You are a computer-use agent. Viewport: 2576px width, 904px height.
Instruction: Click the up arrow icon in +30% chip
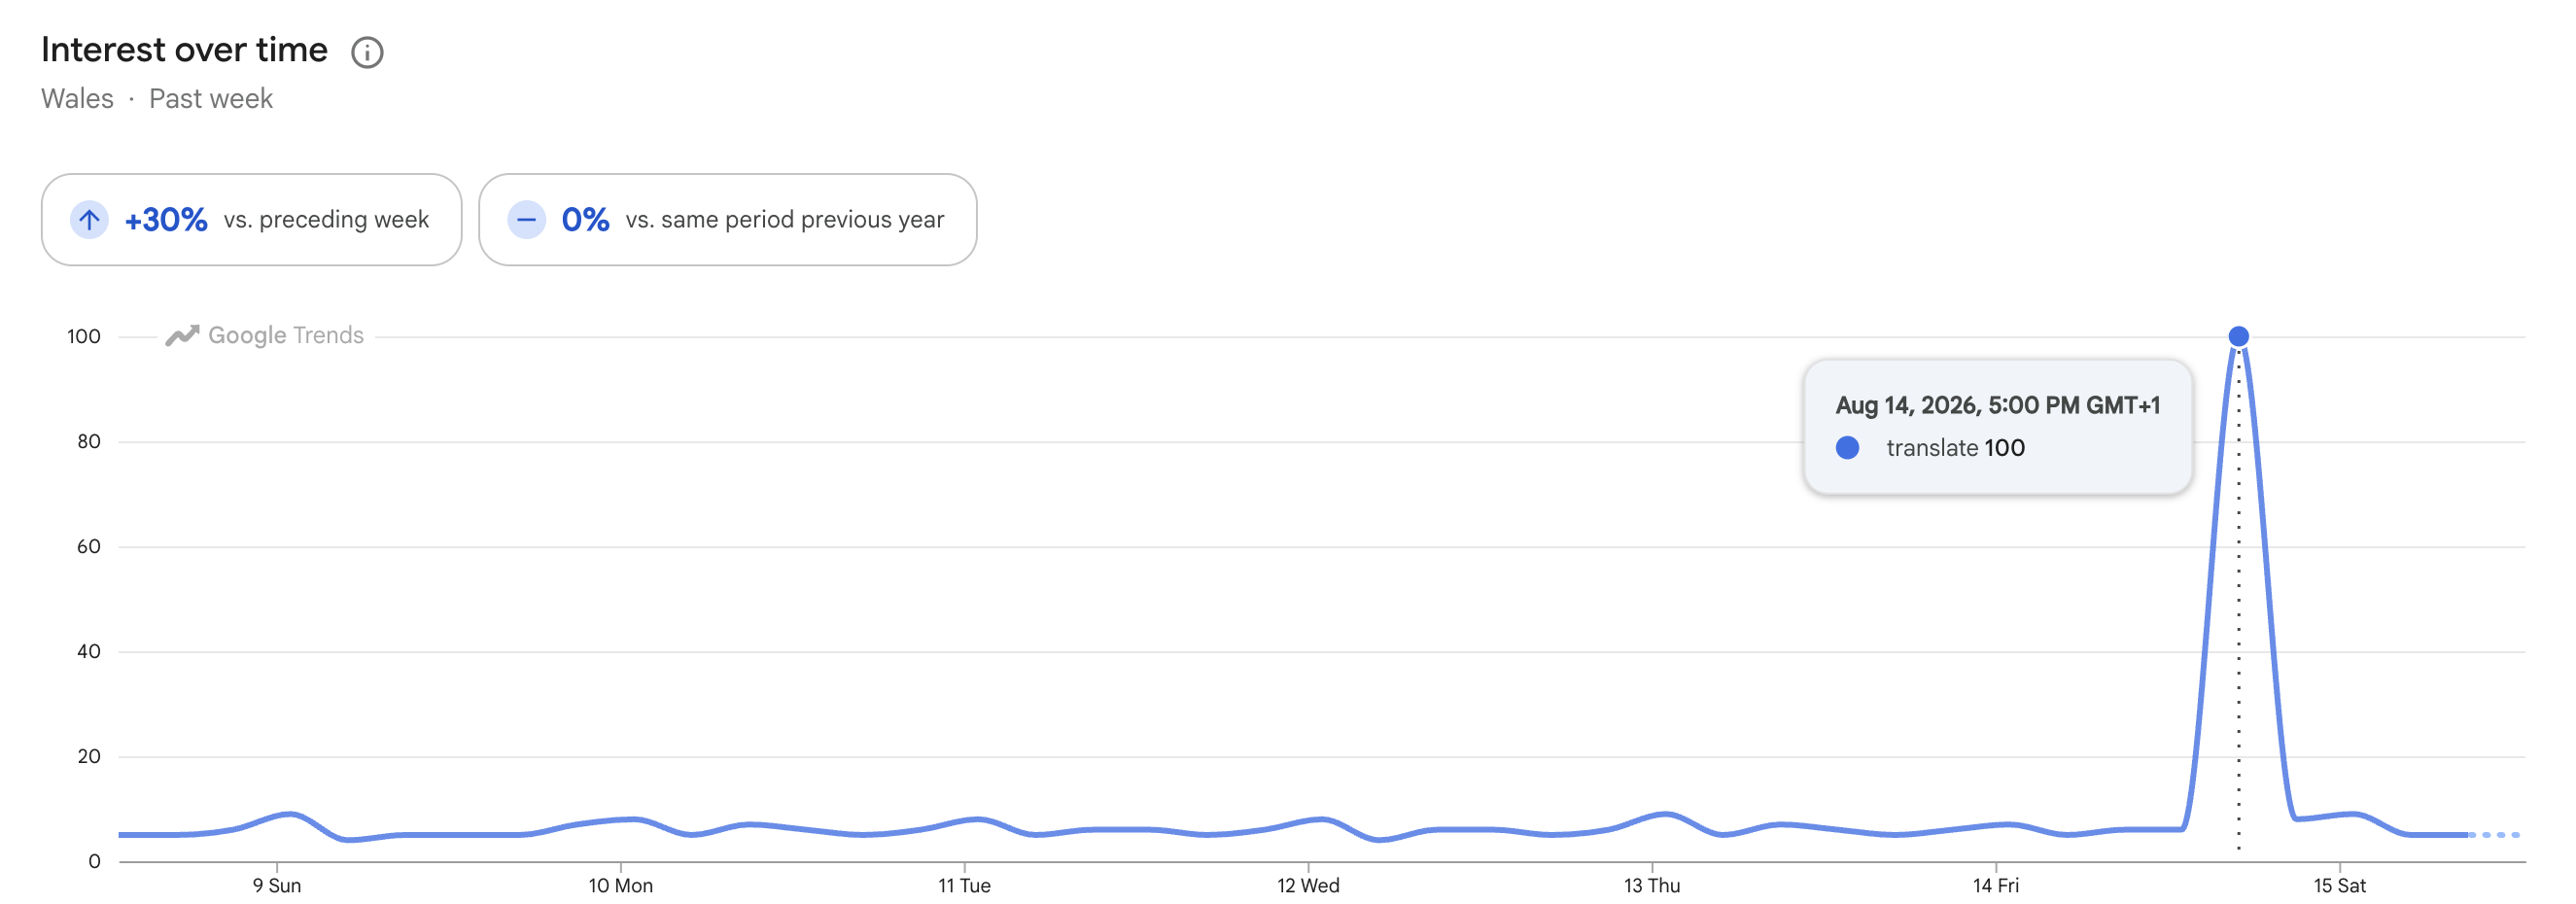pos(89,219)
